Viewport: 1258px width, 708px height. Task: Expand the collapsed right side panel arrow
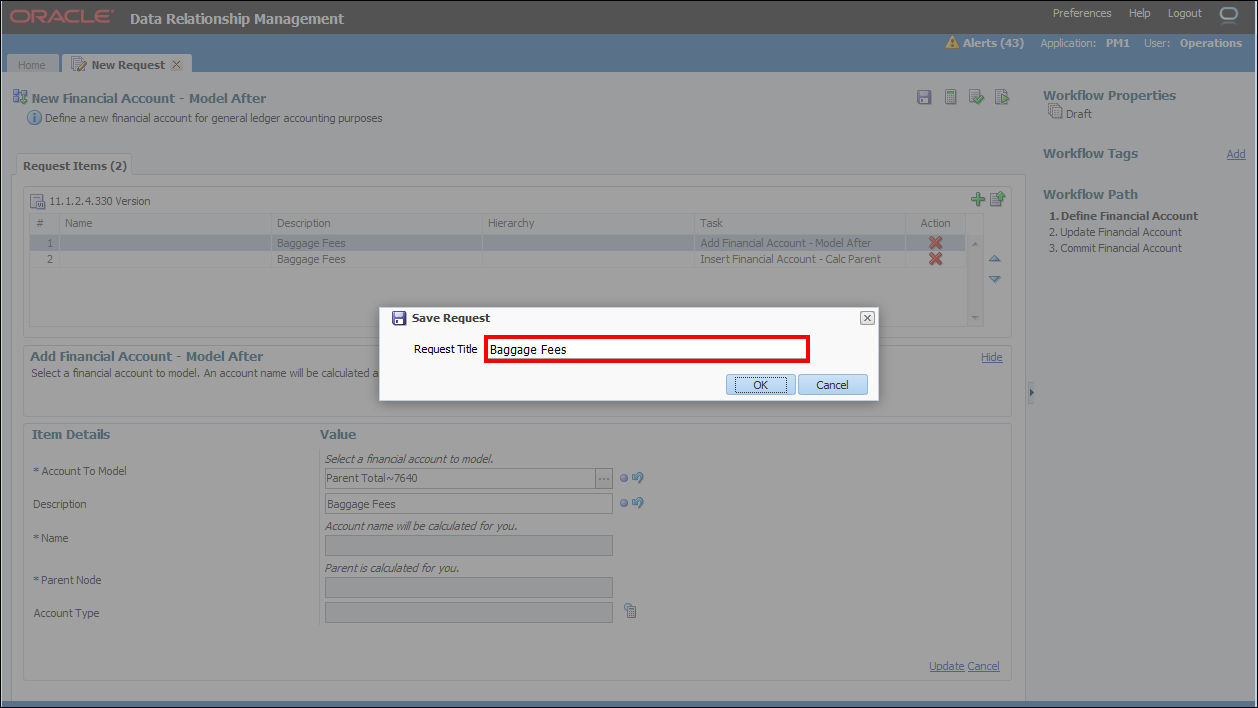[1031, 393]
